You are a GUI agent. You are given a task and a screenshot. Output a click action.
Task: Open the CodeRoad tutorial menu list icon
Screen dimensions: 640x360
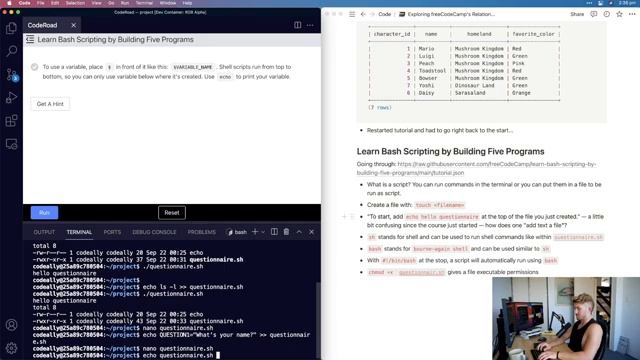(30, 40)
